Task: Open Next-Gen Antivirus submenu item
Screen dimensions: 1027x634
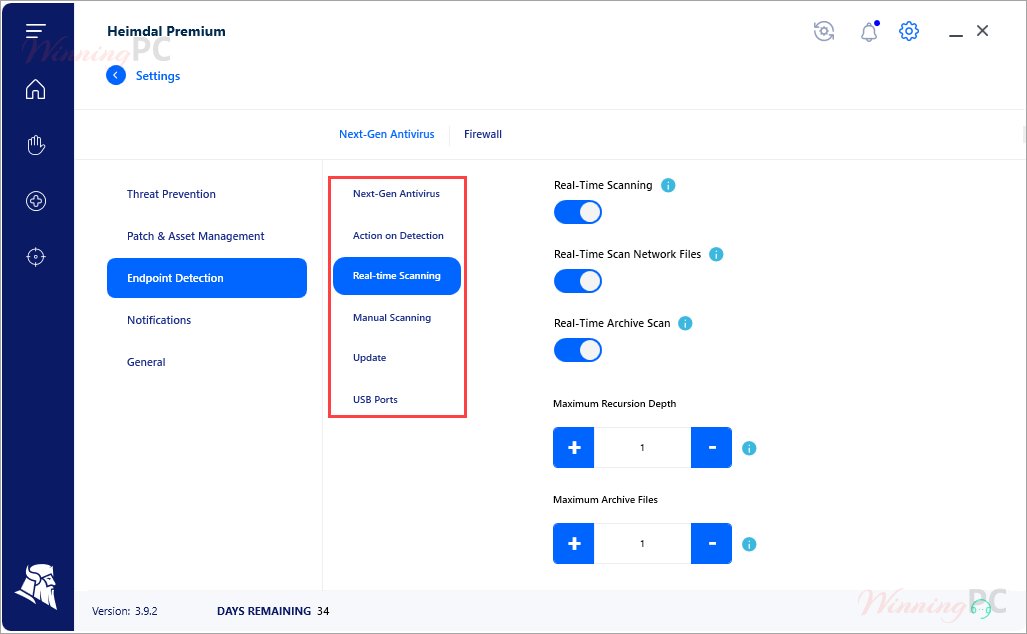Action: tap(396, 194)
